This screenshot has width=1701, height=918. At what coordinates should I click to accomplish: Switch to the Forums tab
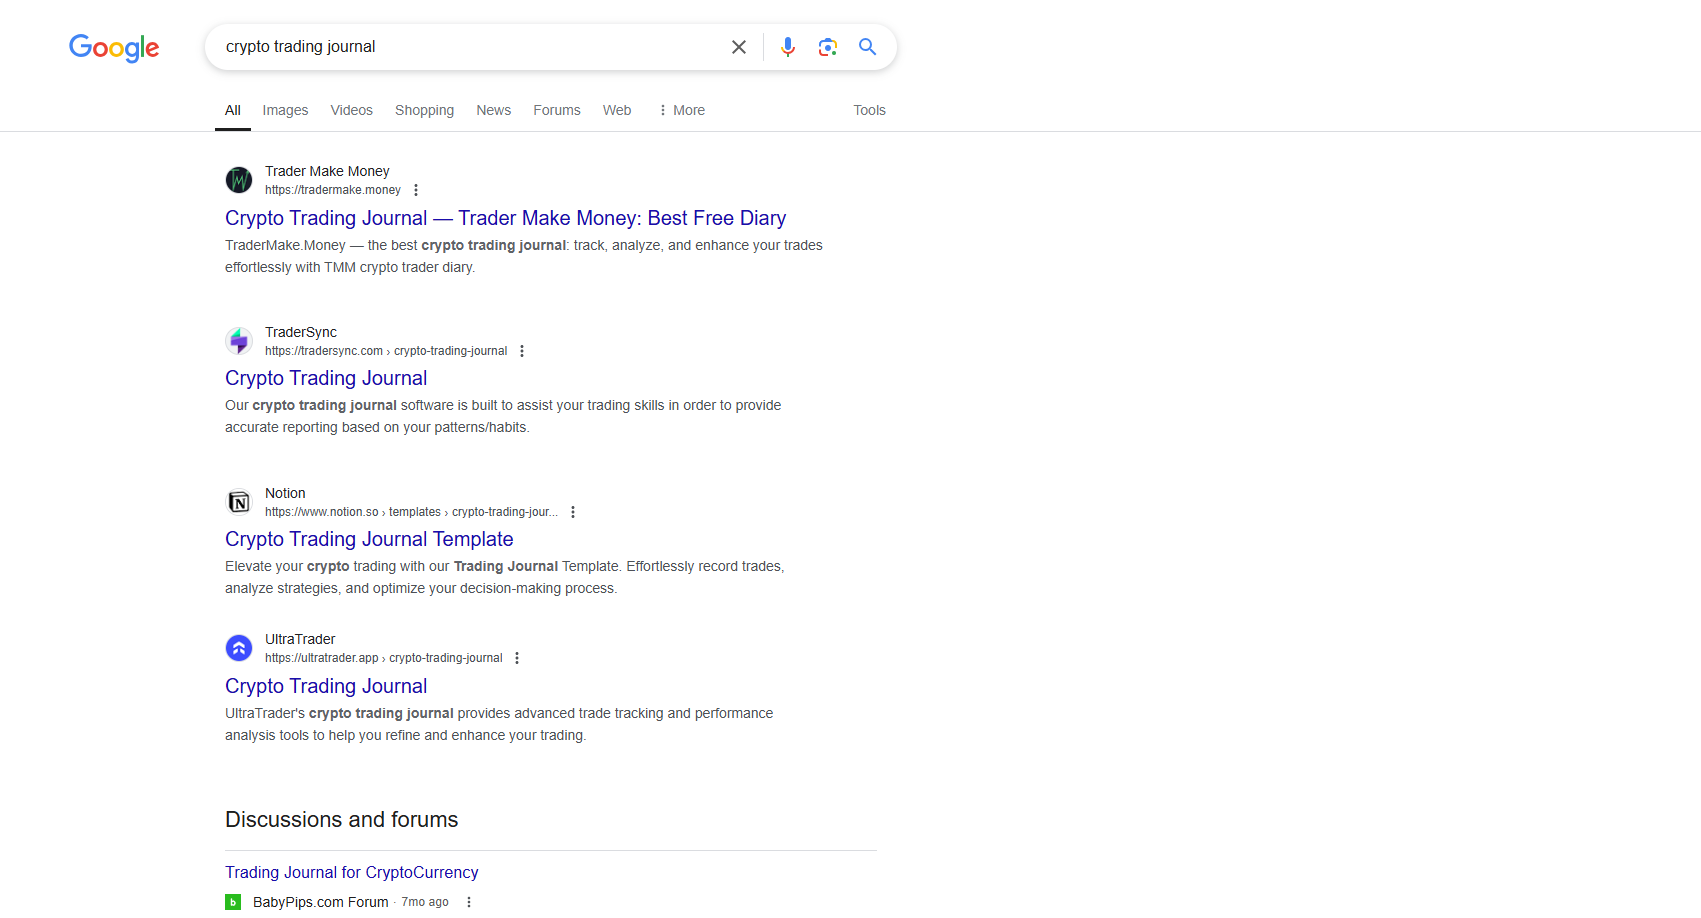(556, 110)
